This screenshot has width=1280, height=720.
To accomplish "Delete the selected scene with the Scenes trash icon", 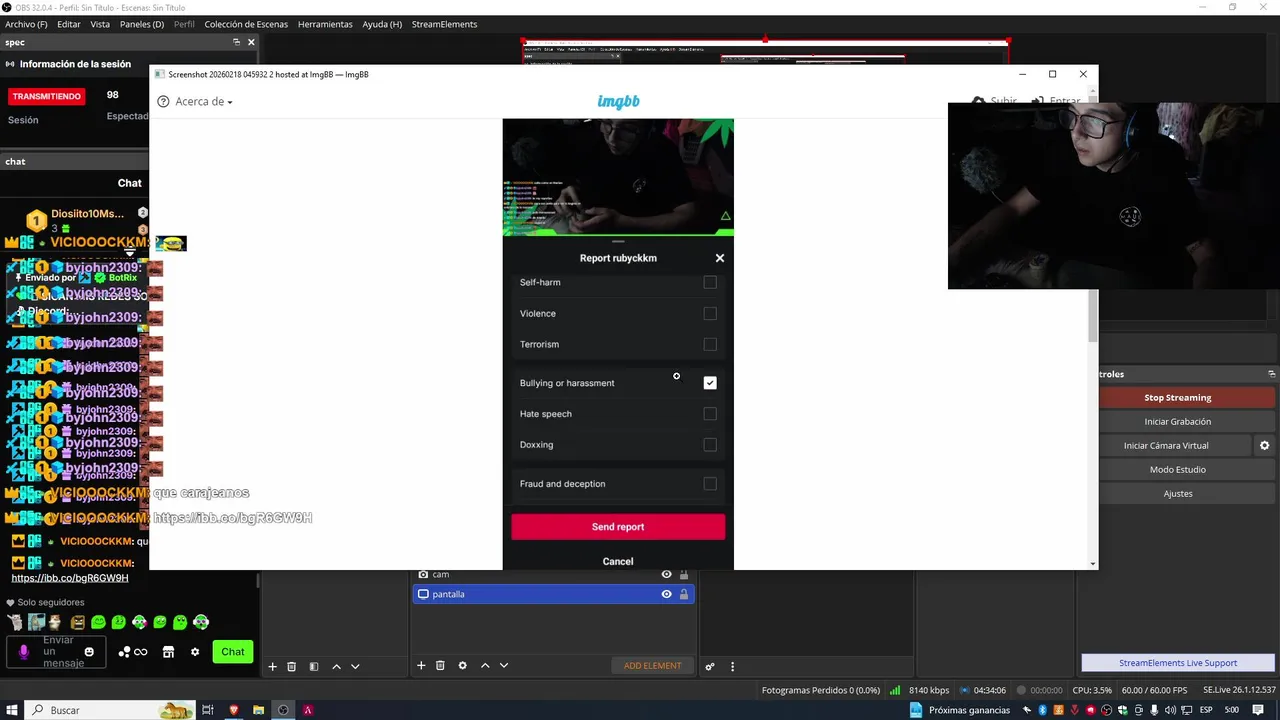I will click(292, 666).
